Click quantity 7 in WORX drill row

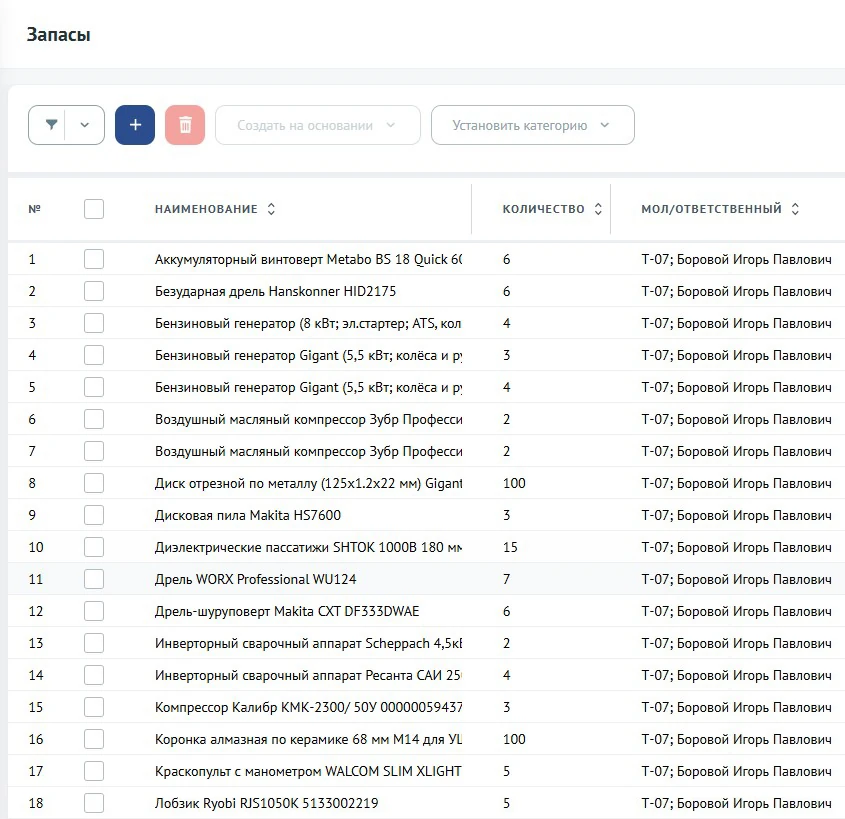(507, 579)
